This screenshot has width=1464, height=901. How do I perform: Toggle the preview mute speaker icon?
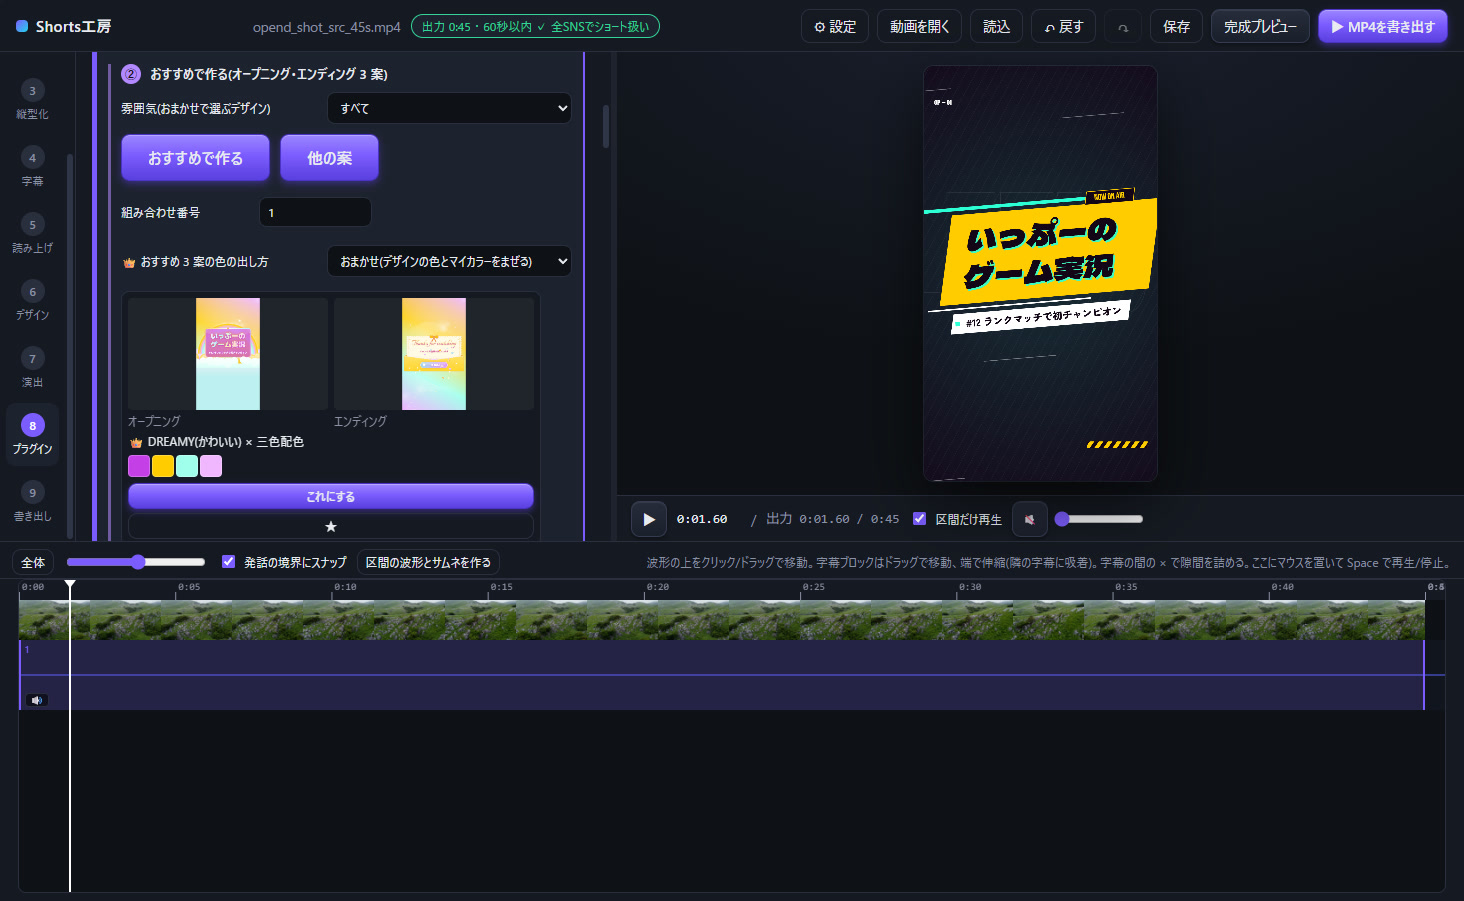click(x=1029, y=519)
